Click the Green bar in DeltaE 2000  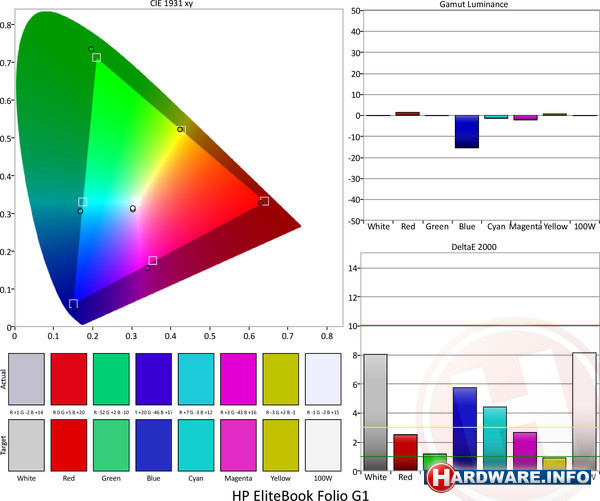tap(435, 462)
